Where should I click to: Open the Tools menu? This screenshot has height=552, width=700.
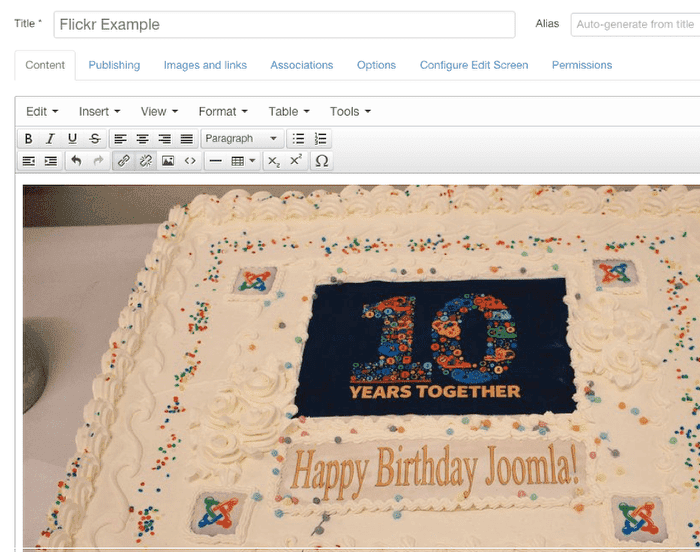350,112
